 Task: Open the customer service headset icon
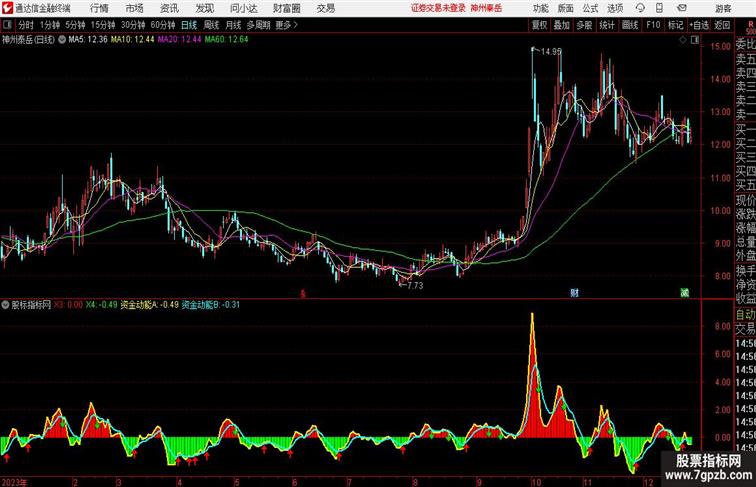[x=640, y=8]
